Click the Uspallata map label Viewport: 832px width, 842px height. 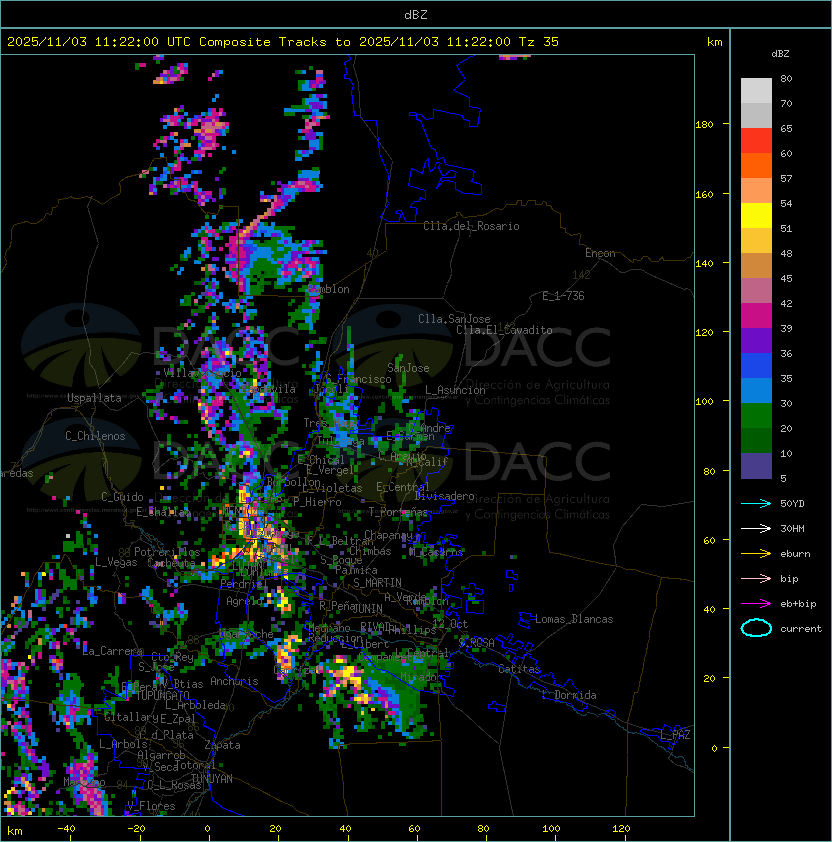click(95, 398)
